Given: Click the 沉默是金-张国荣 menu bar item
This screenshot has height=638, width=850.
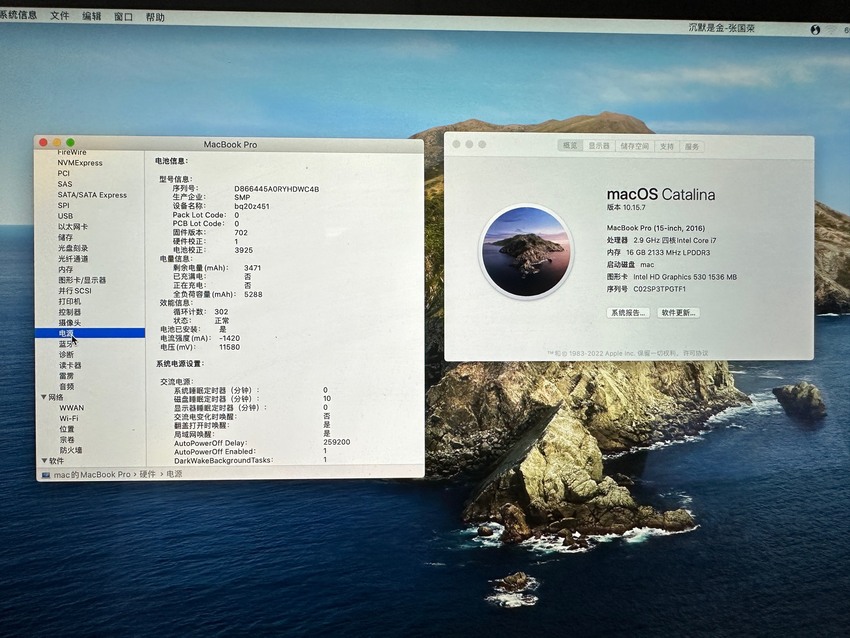Looking at the screenshot, I should (x=722, y=28).
